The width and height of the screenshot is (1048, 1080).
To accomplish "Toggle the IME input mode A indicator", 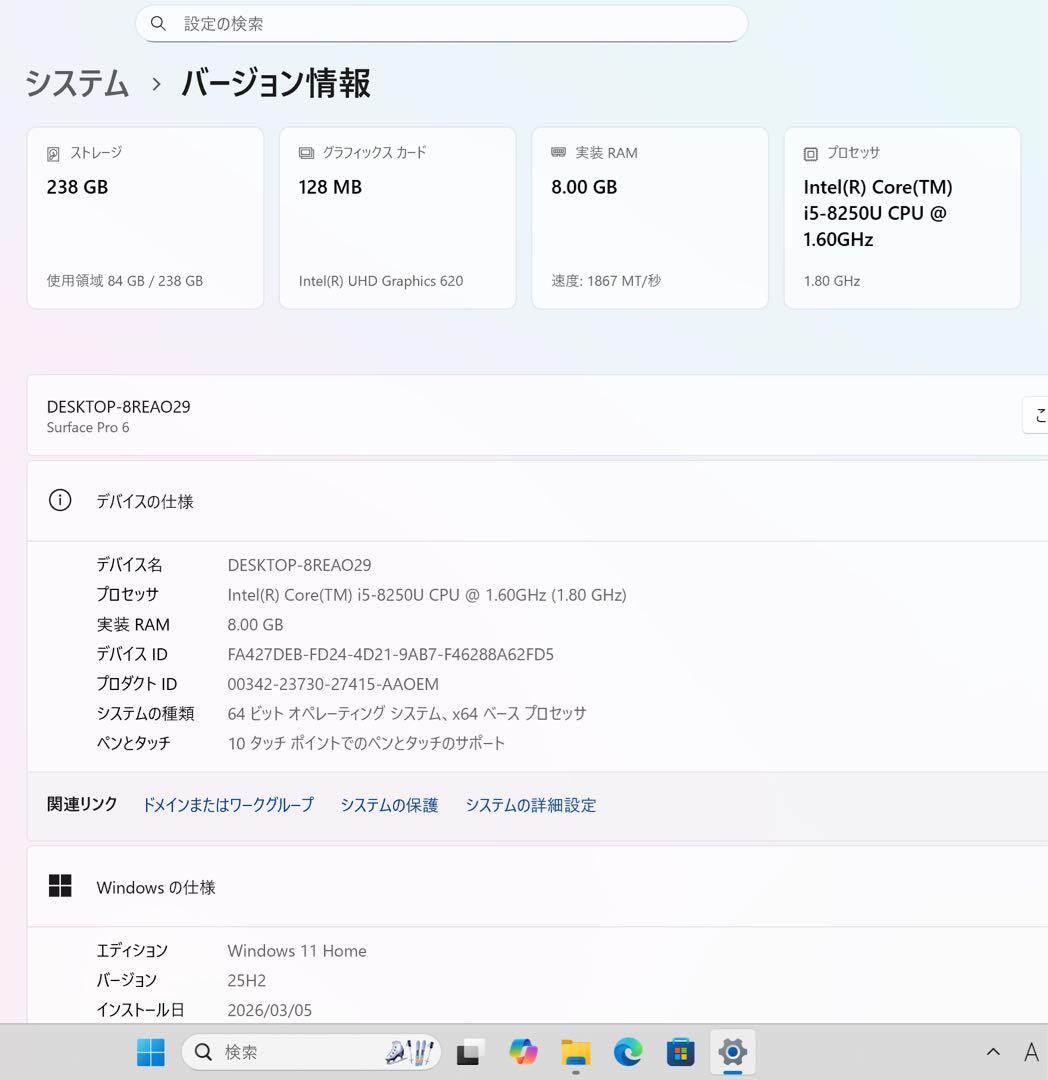I will [1031, 1052].
